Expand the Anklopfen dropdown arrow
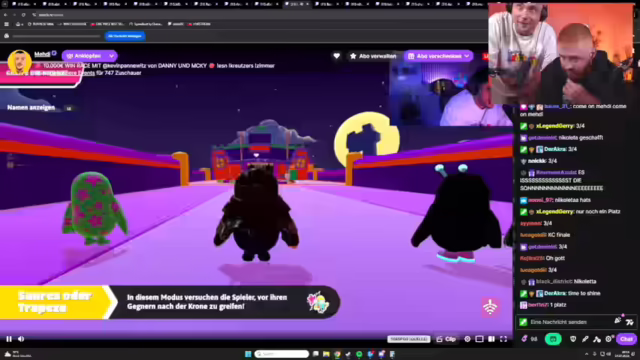 click(x=111, y=56)
